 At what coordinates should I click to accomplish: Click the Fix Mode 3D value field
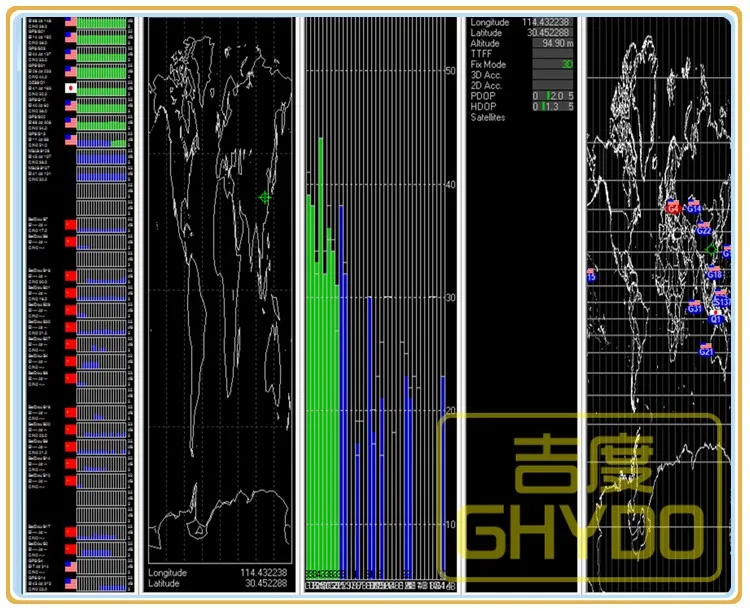click(x=553, y=64)
